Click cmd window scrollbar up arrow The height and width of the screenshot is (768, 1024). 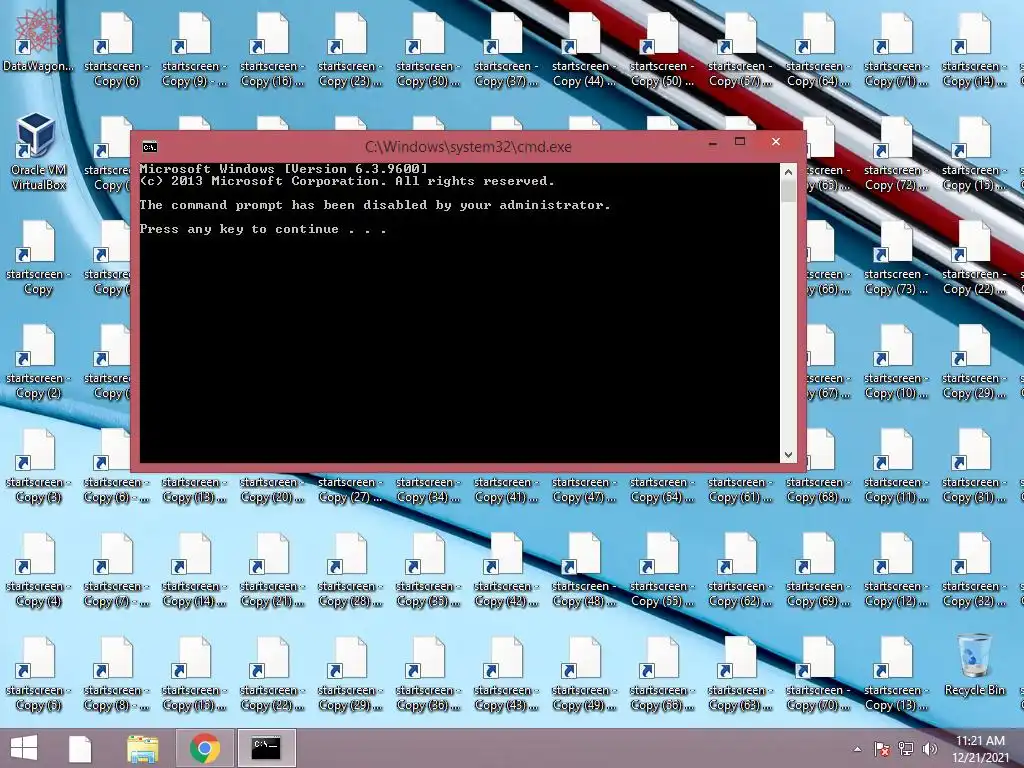tap(788, 172)
